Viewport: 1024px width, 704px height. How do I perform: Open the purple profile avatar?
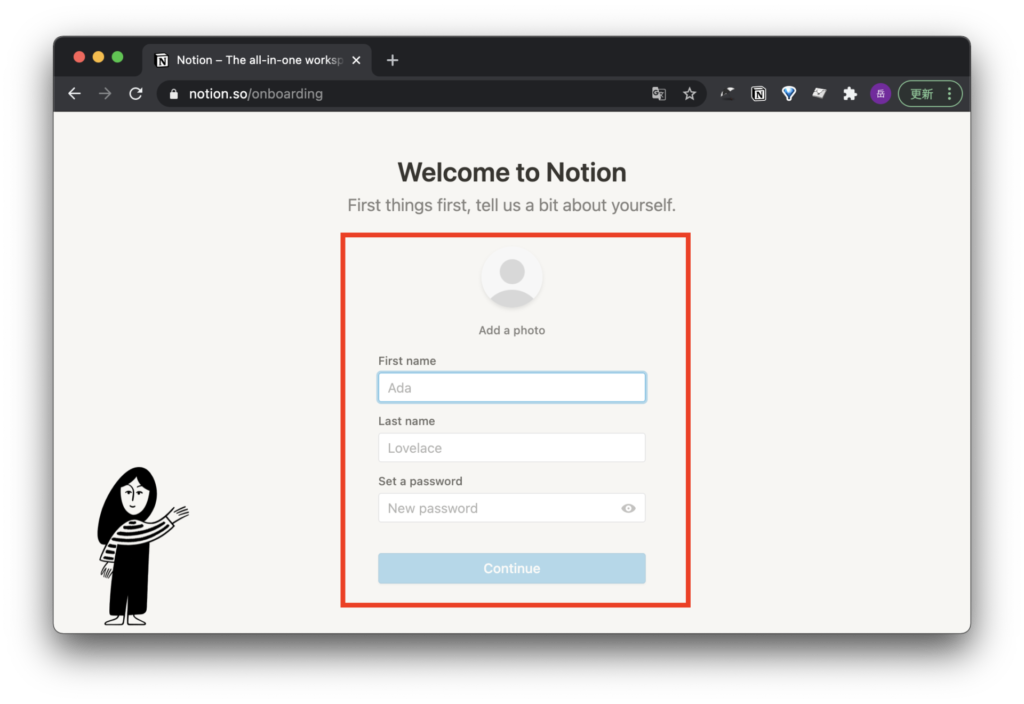880,93
